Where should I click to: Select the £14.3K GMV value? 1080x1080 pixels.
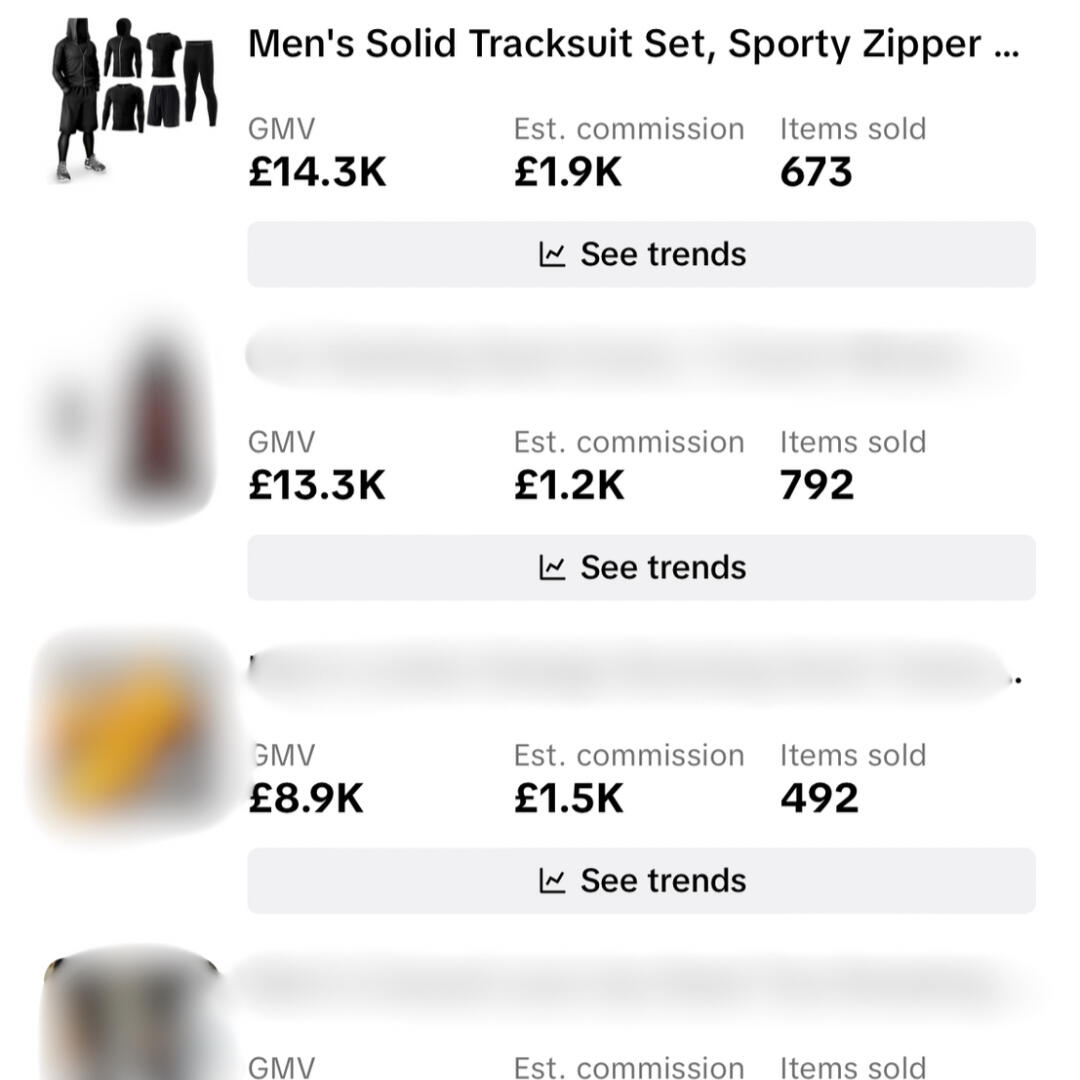coord(317,173)
